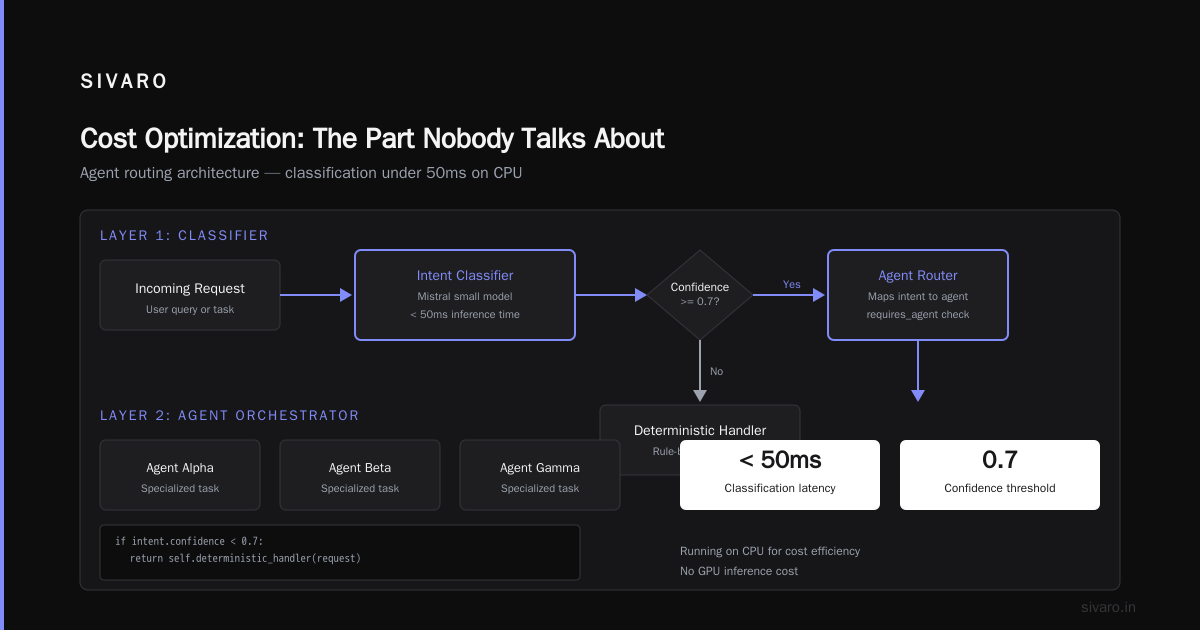The image size is (1200, 630).
Task: Select the Incoming Request box
Action: (x=190, y=295)
